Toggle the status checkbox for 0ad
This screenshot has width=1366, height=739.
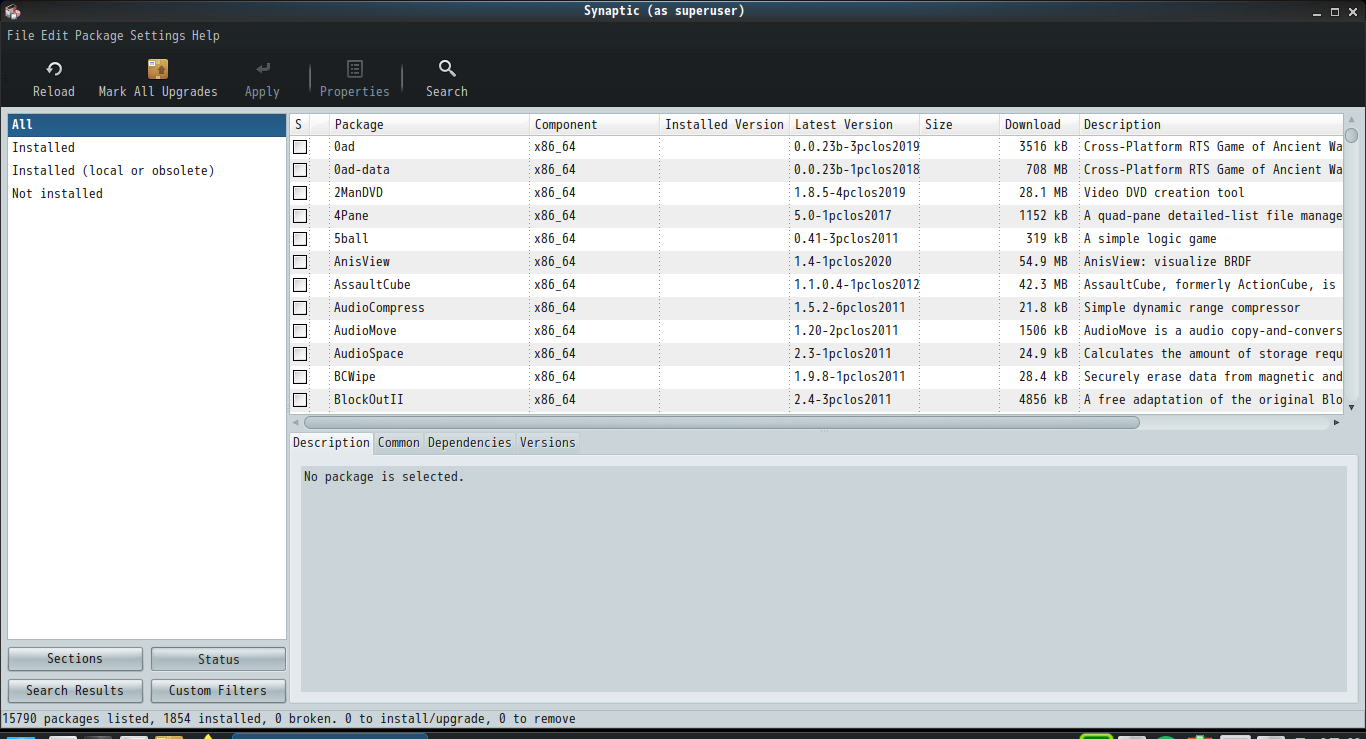[300, 147]
